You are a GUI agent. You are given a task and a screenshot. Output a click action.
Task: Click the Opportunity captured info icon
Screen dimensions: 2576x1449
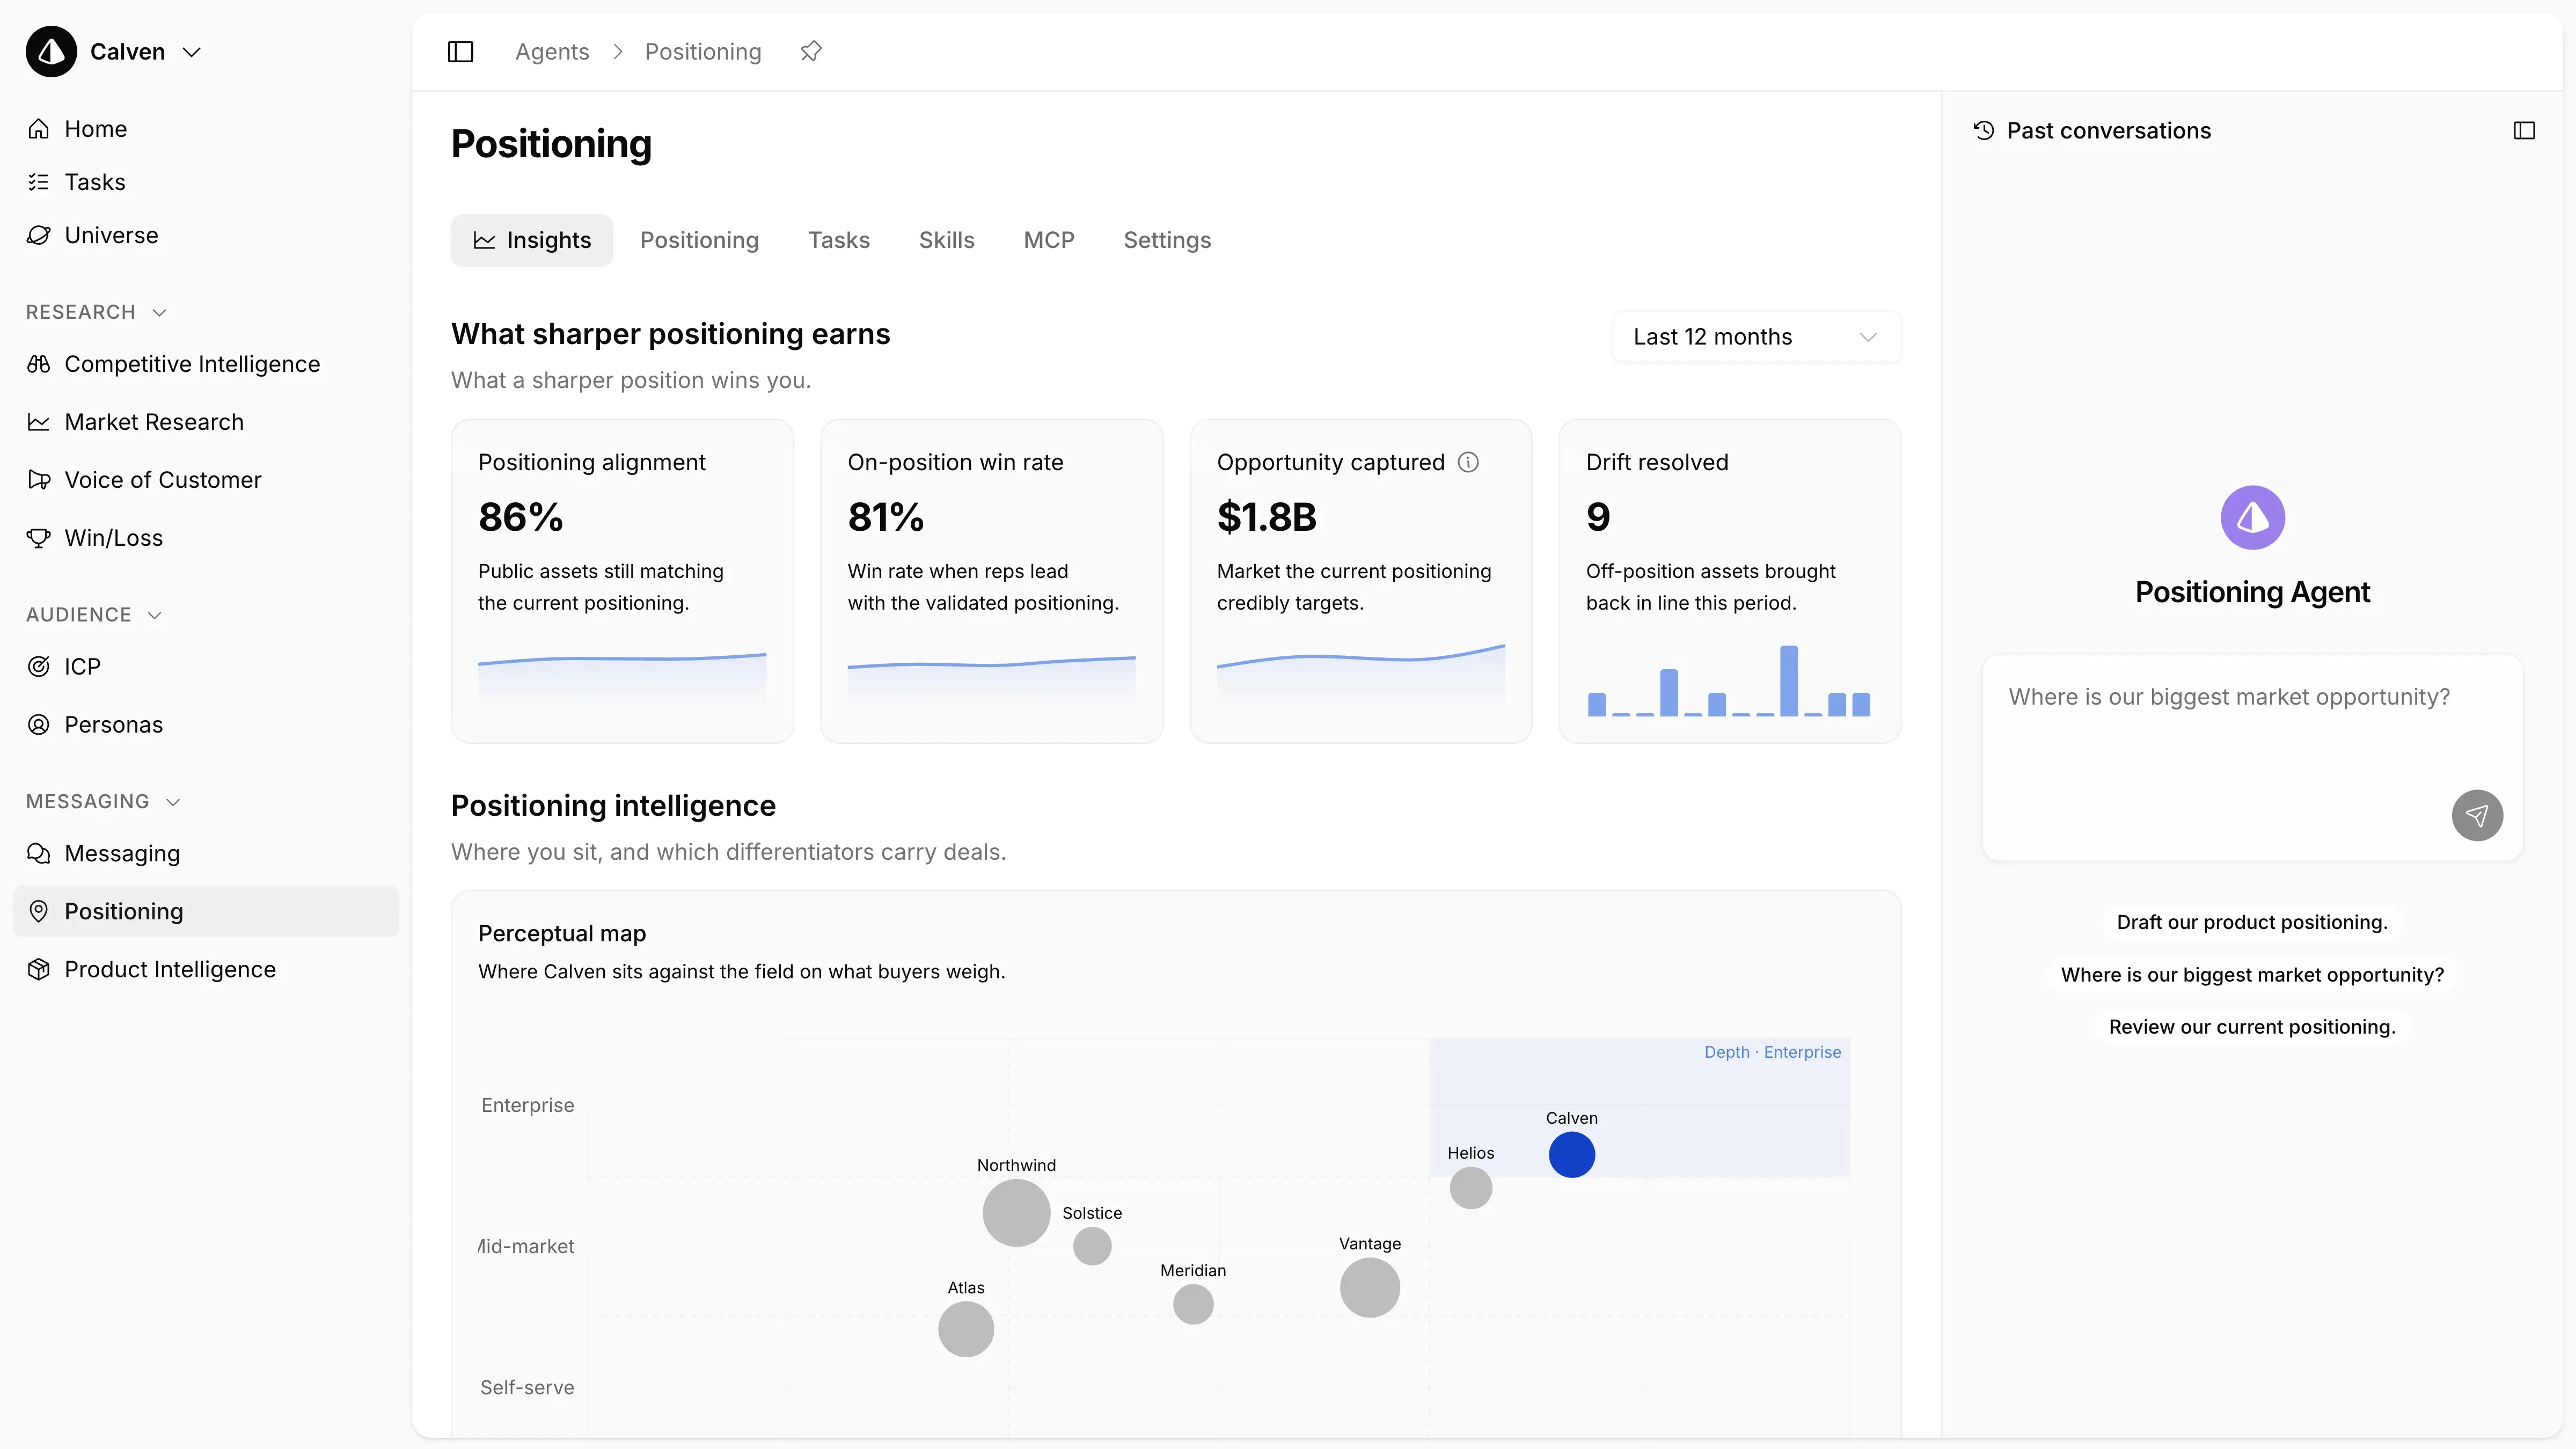pos(1468,462)
